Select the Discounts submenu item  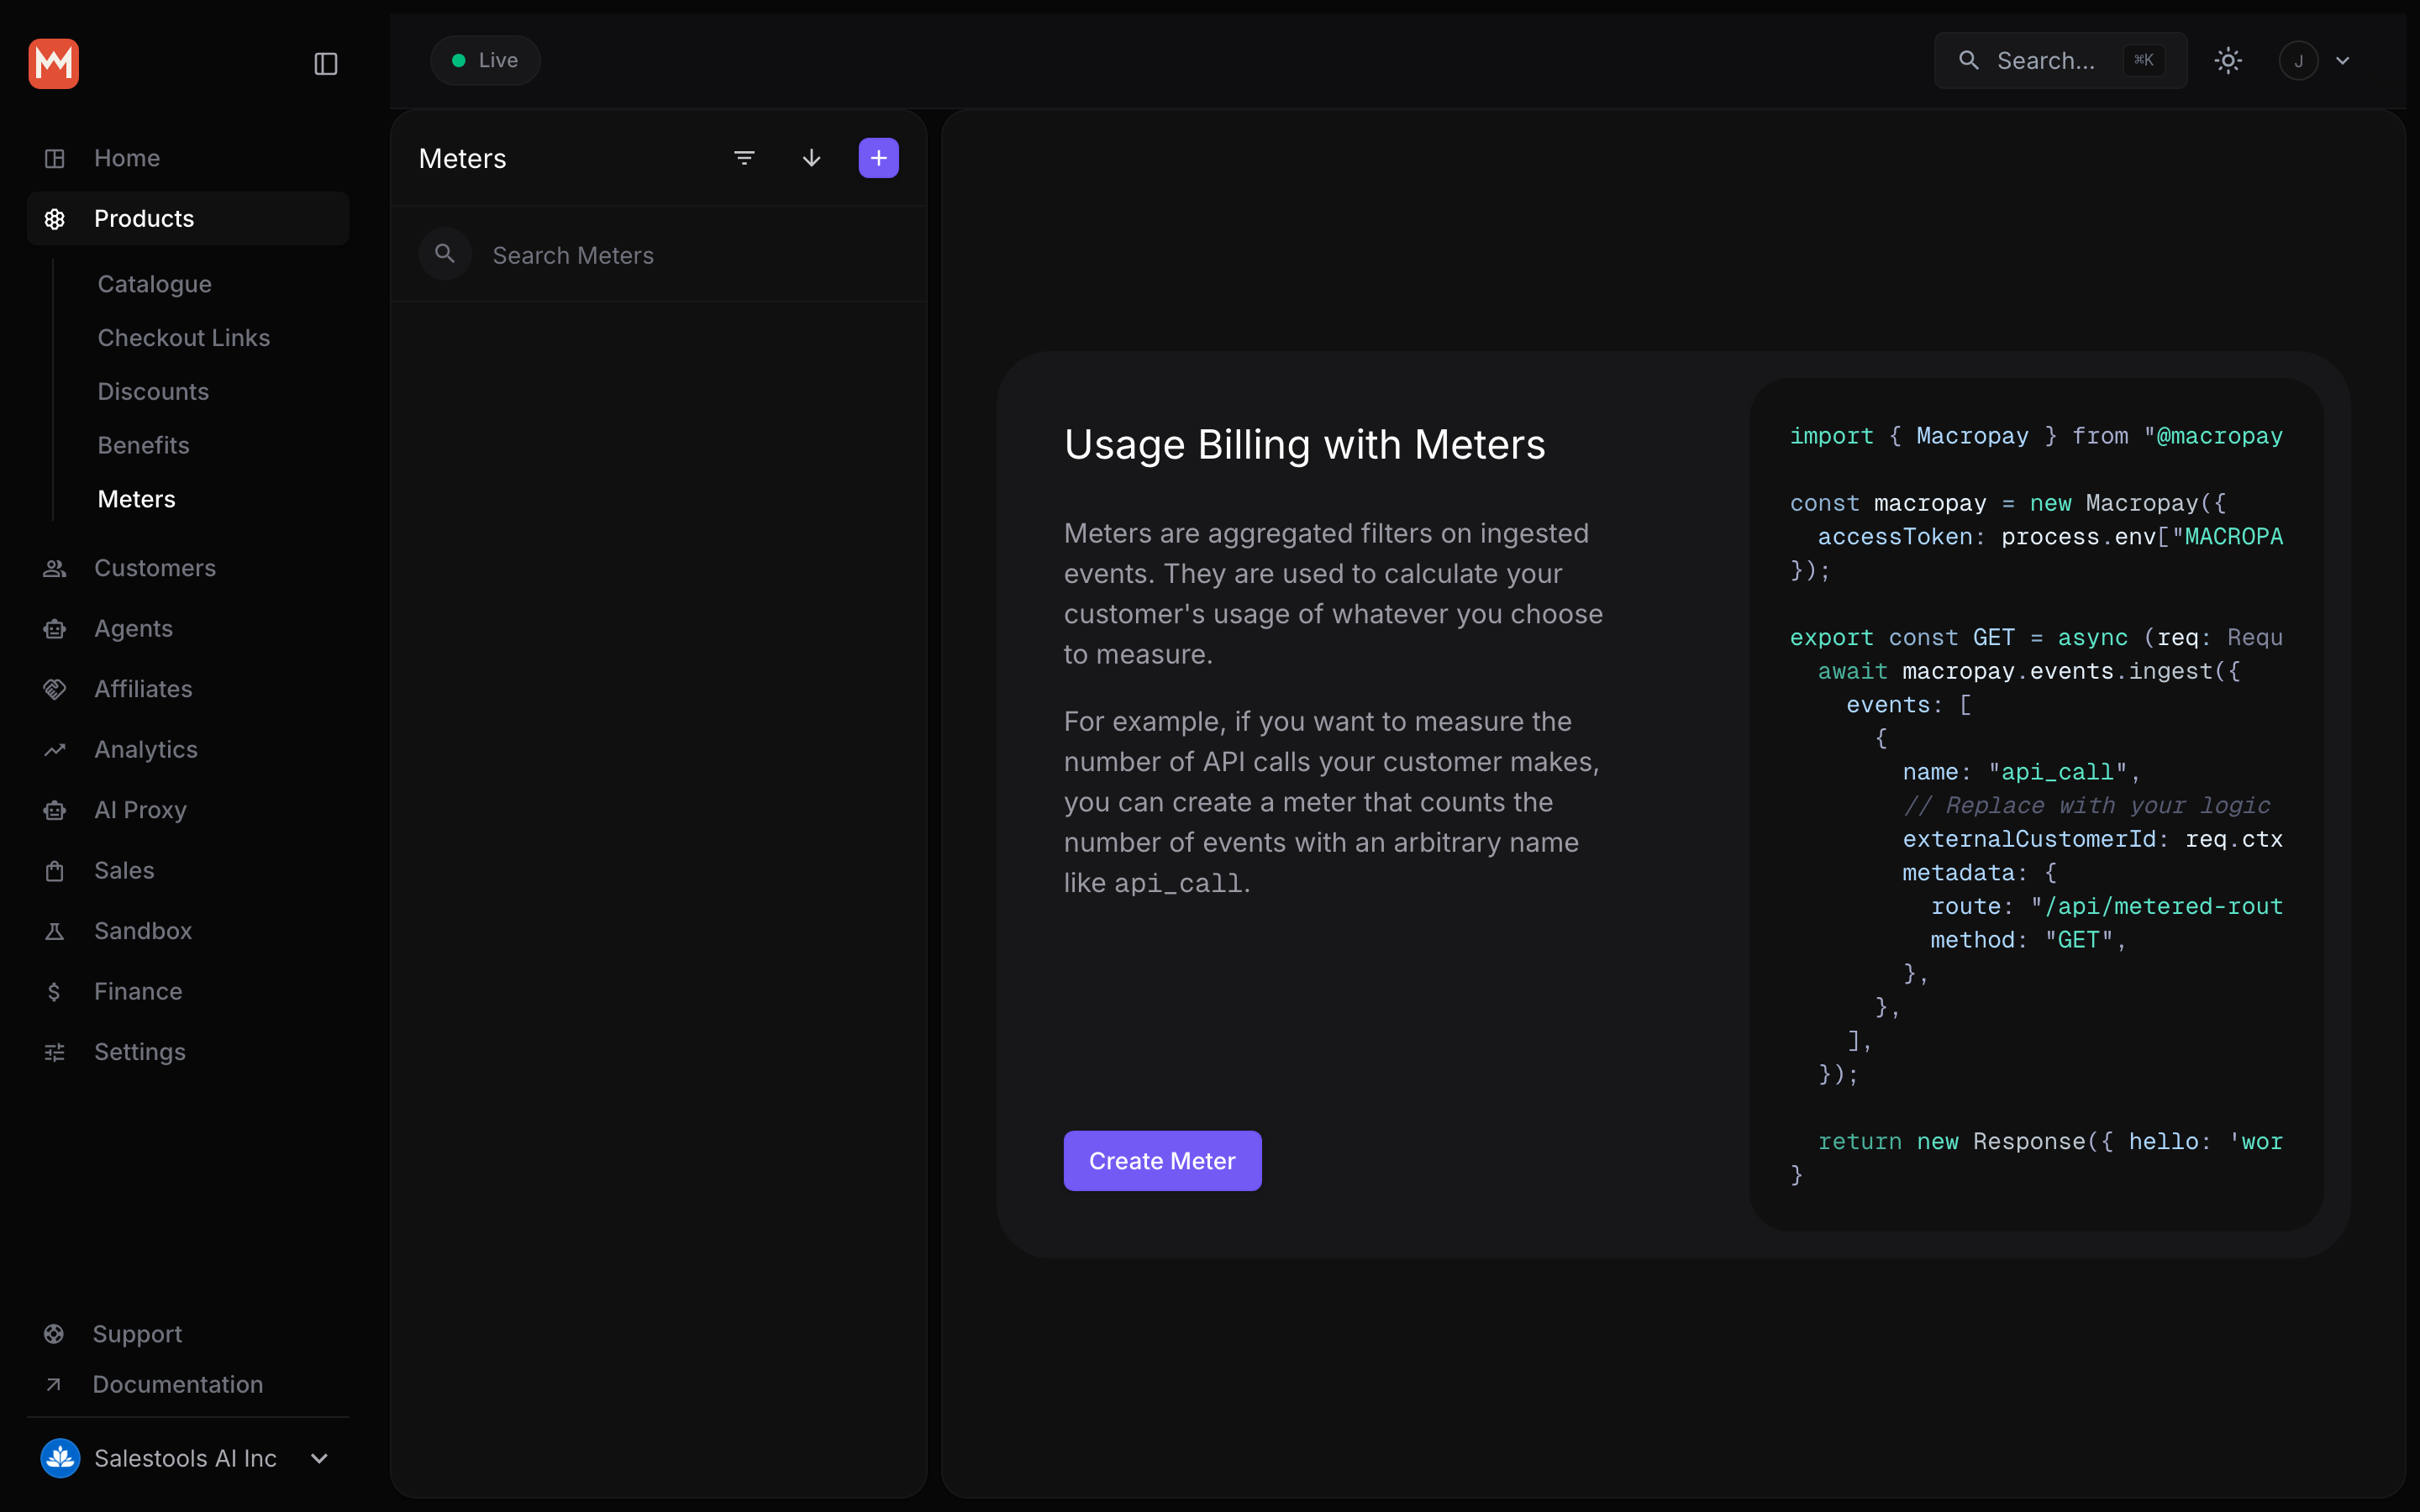(153, 391)
